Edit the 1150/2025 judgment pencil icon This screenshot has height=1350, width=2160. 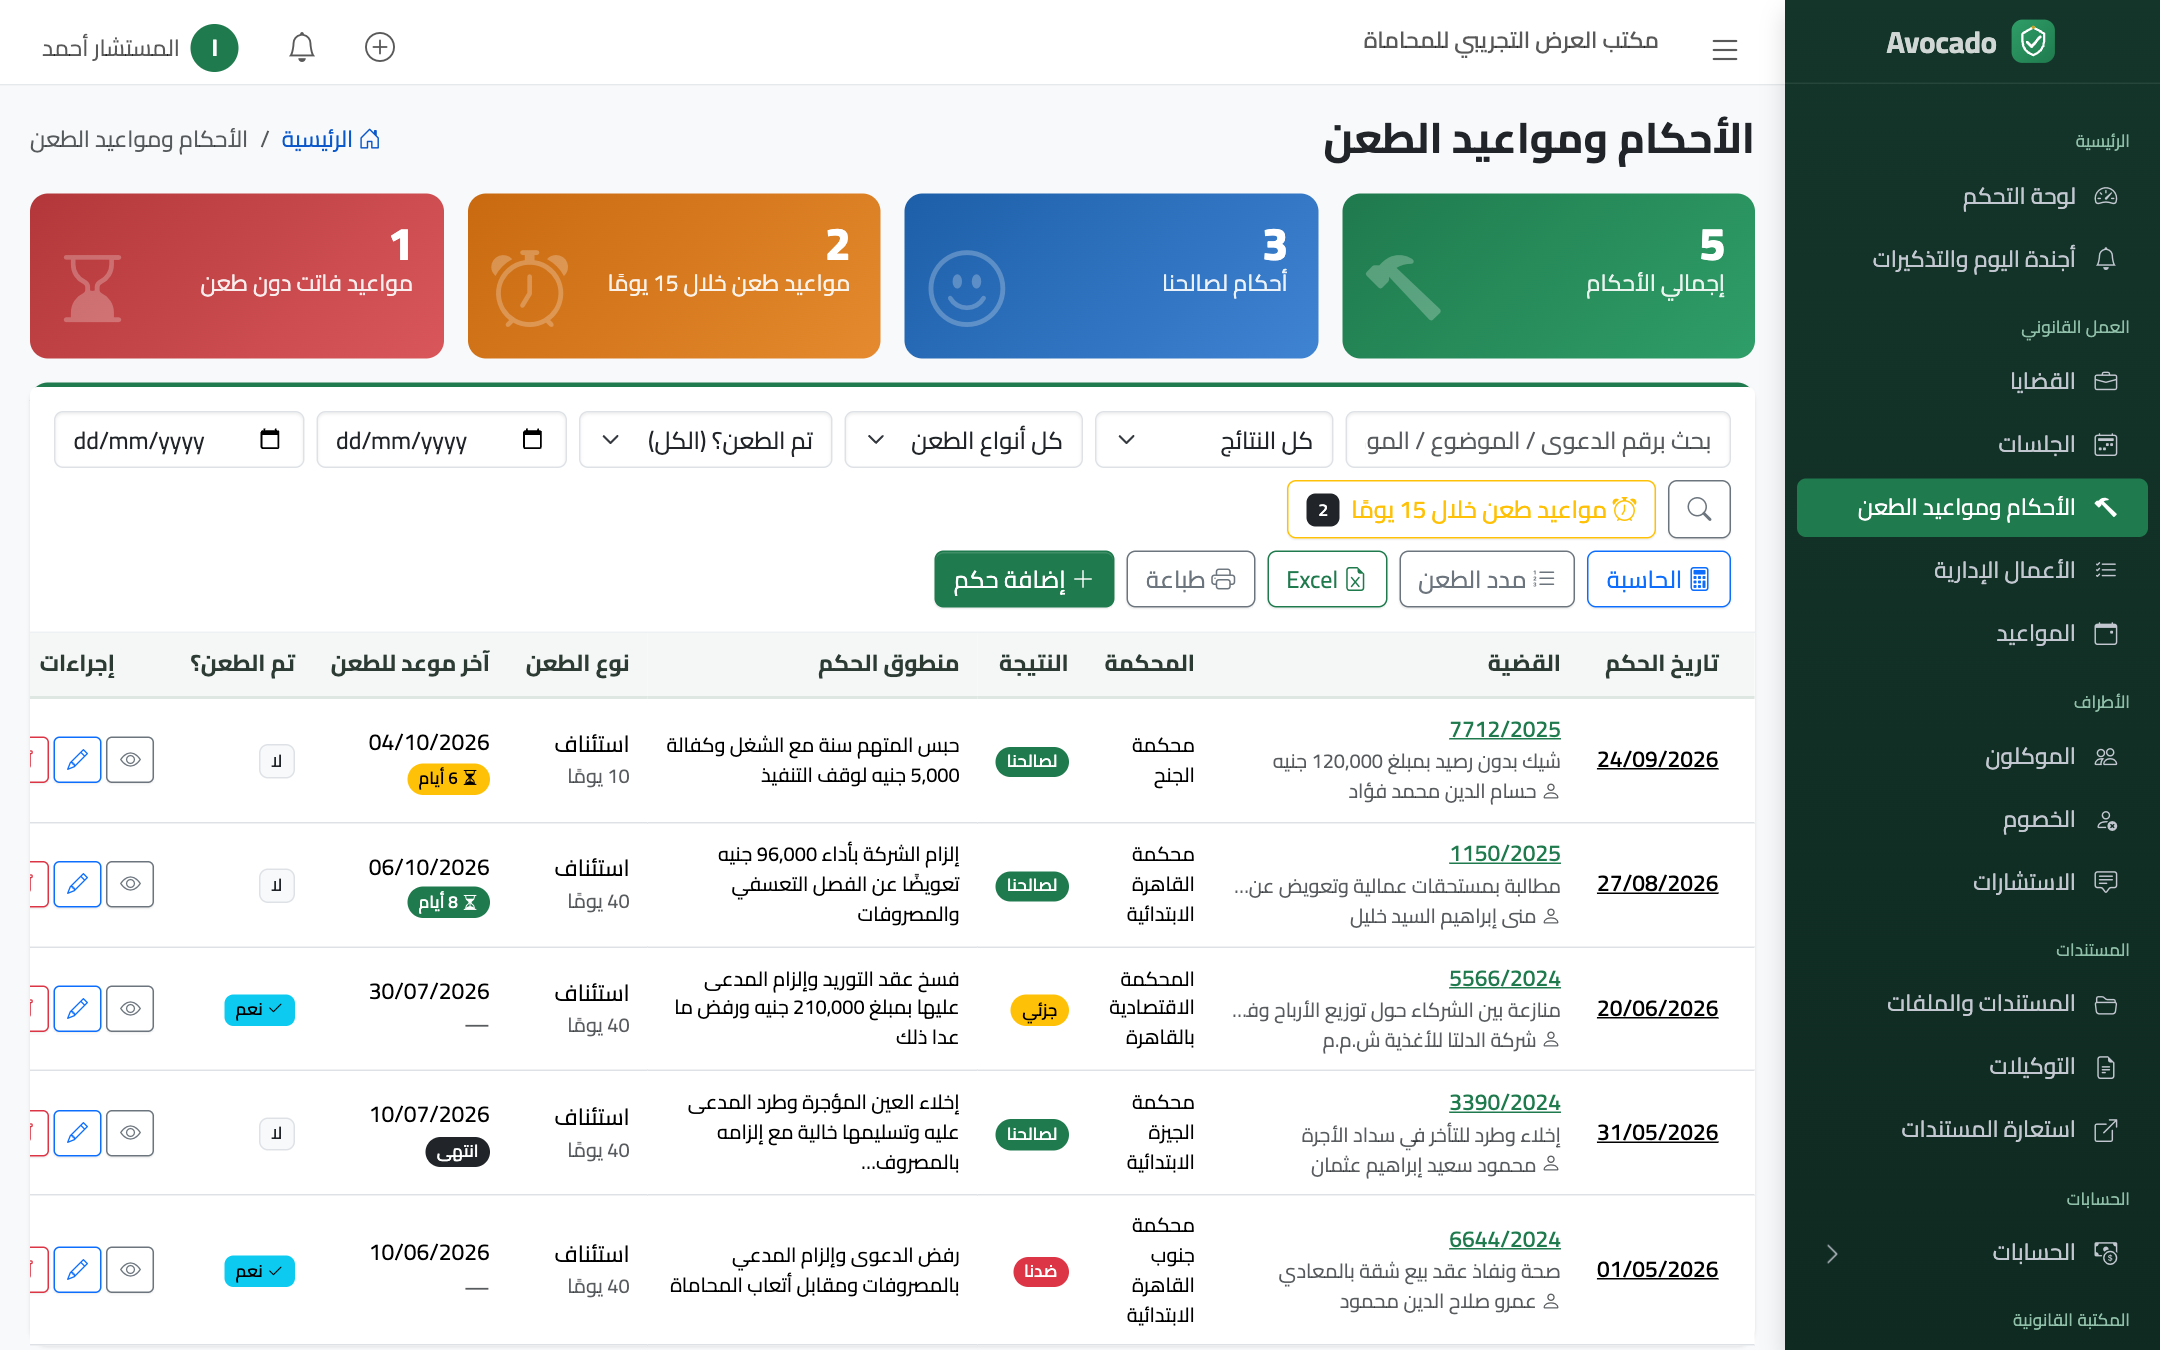(x=78, y=884)
